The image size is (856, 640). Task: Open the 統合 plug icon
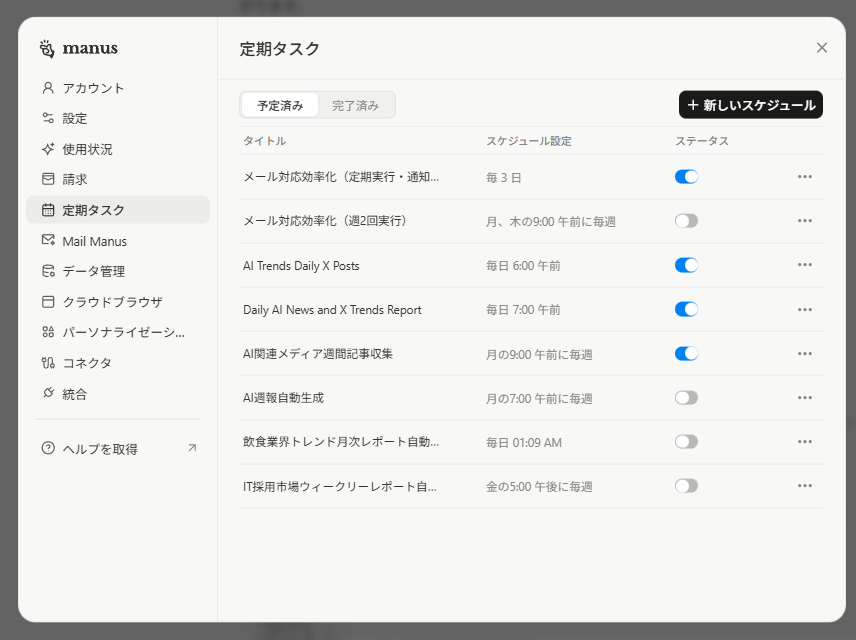[x=48, y=393]
